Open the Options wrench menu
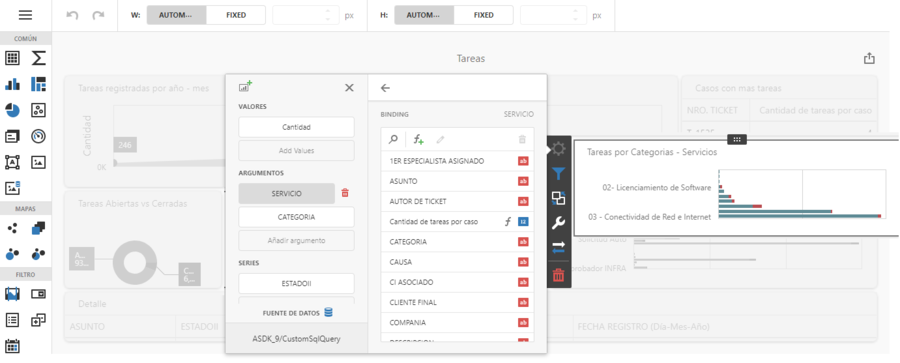This screenshot has width=900, height=363. tap(558, 223)
